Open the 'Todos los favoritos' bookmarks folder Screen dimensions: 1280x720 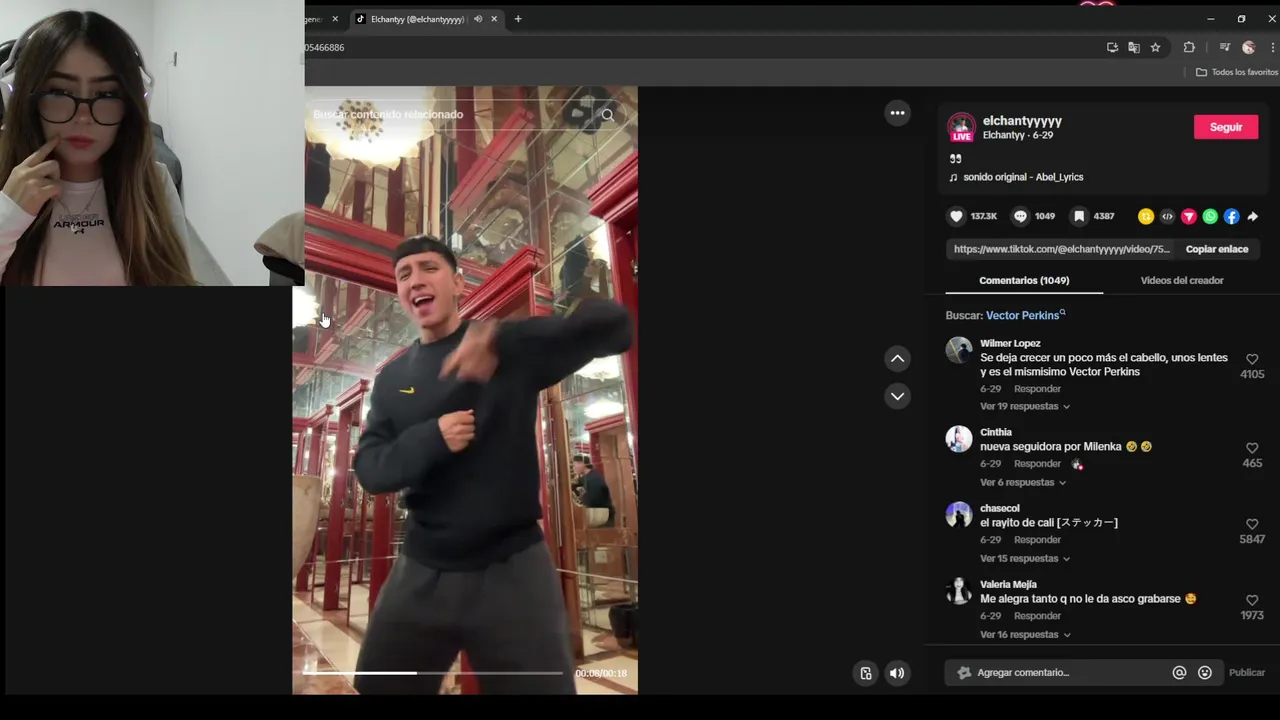pos(1237,72)
